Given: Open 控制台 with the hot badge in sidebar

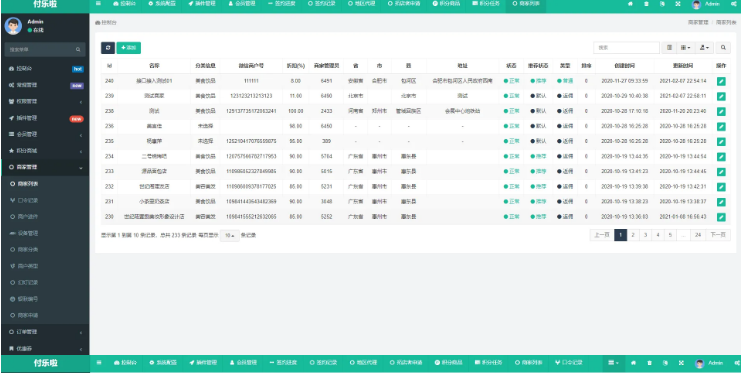Looking at the screenshot, I should [45, 69].
